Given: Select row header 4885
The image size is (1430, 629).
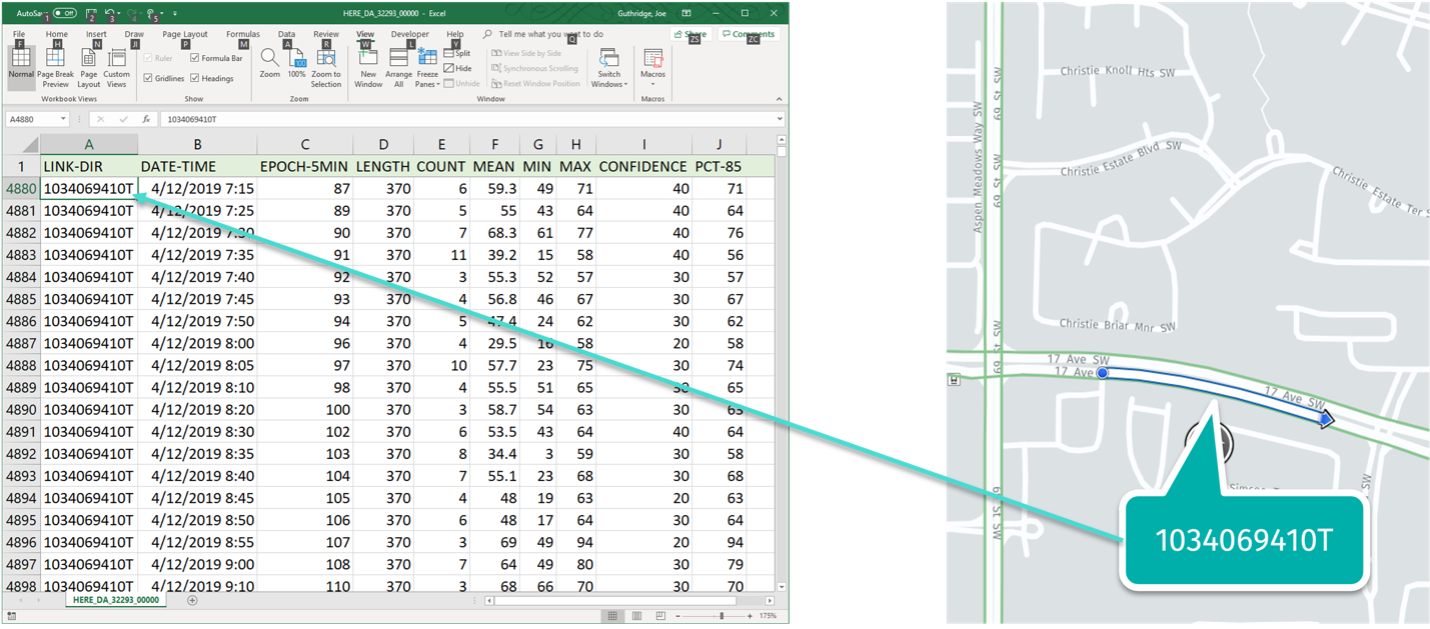Looking at the screenshot, I should [x=21, y=299].
